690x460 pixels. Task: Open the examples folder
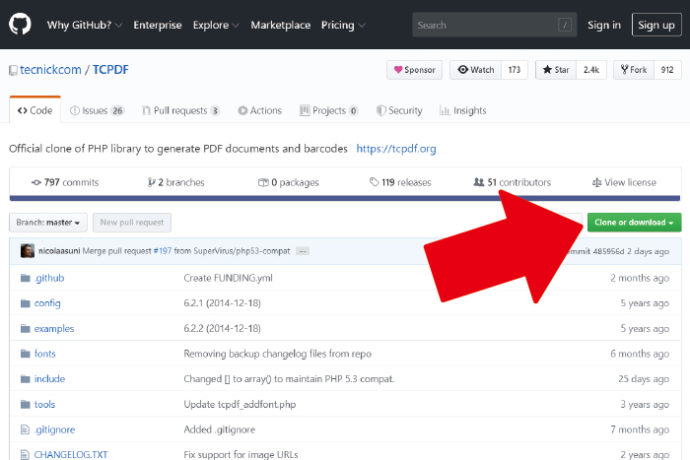(54, 328)
